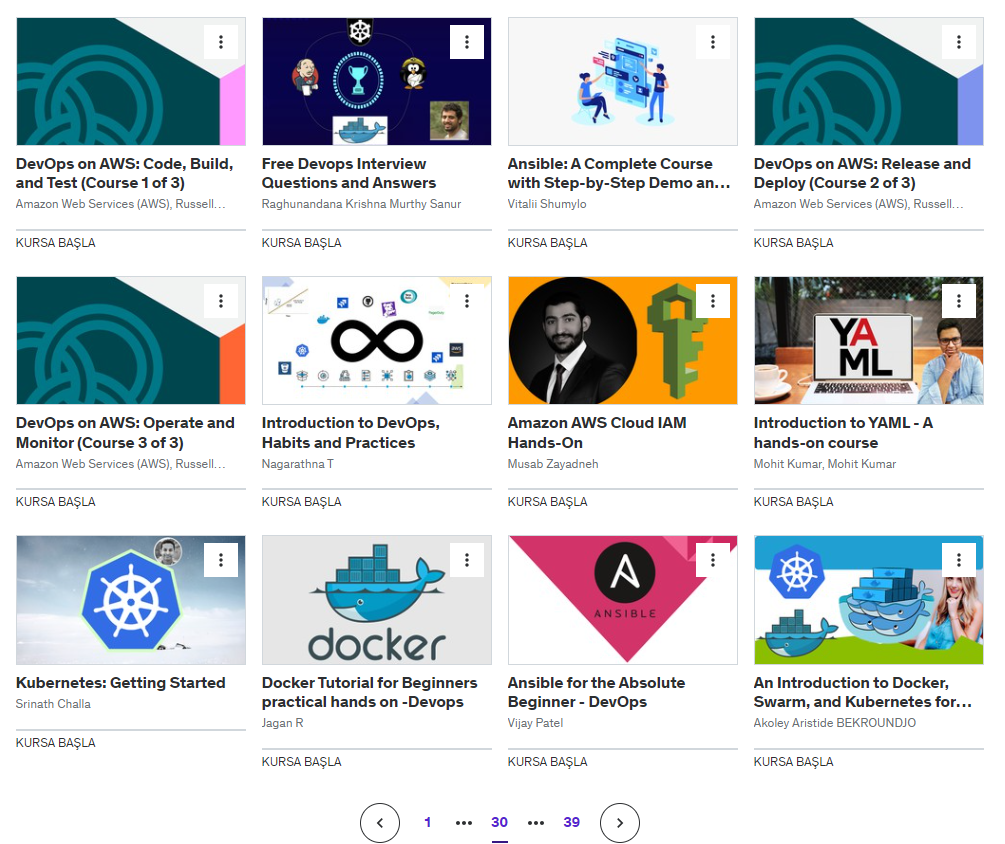The image size is (1005, 844).
Task: Click instructor name Vijay Patel
Action: [536, 723]
